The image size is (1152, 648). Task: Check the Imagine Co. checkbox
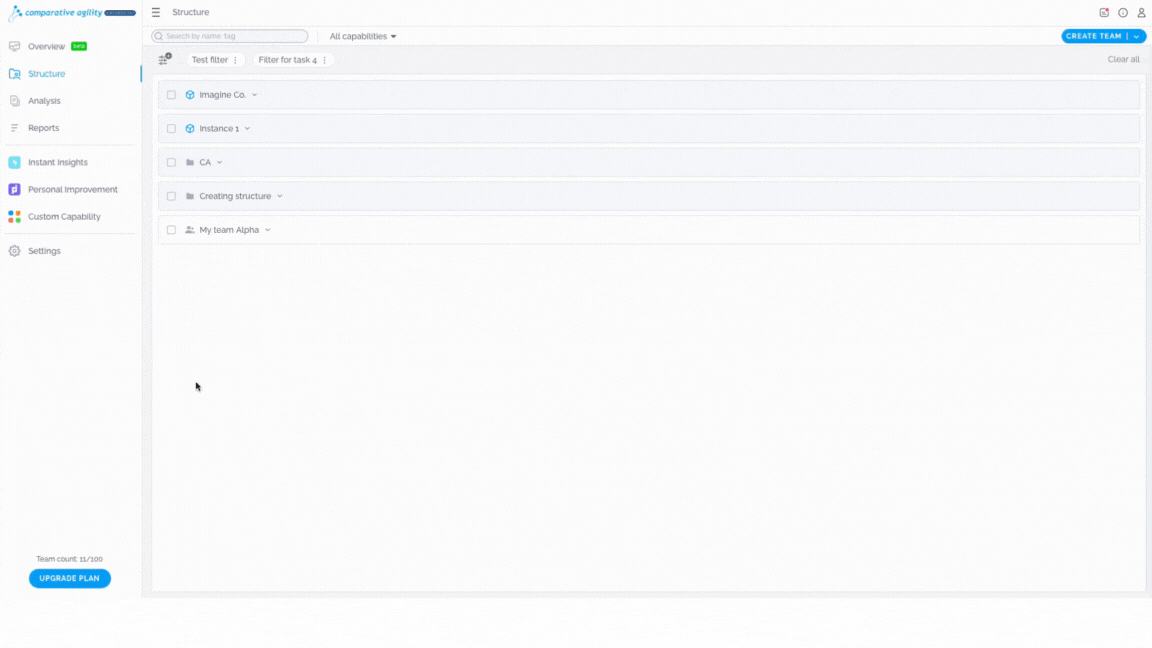click(171, 95)
